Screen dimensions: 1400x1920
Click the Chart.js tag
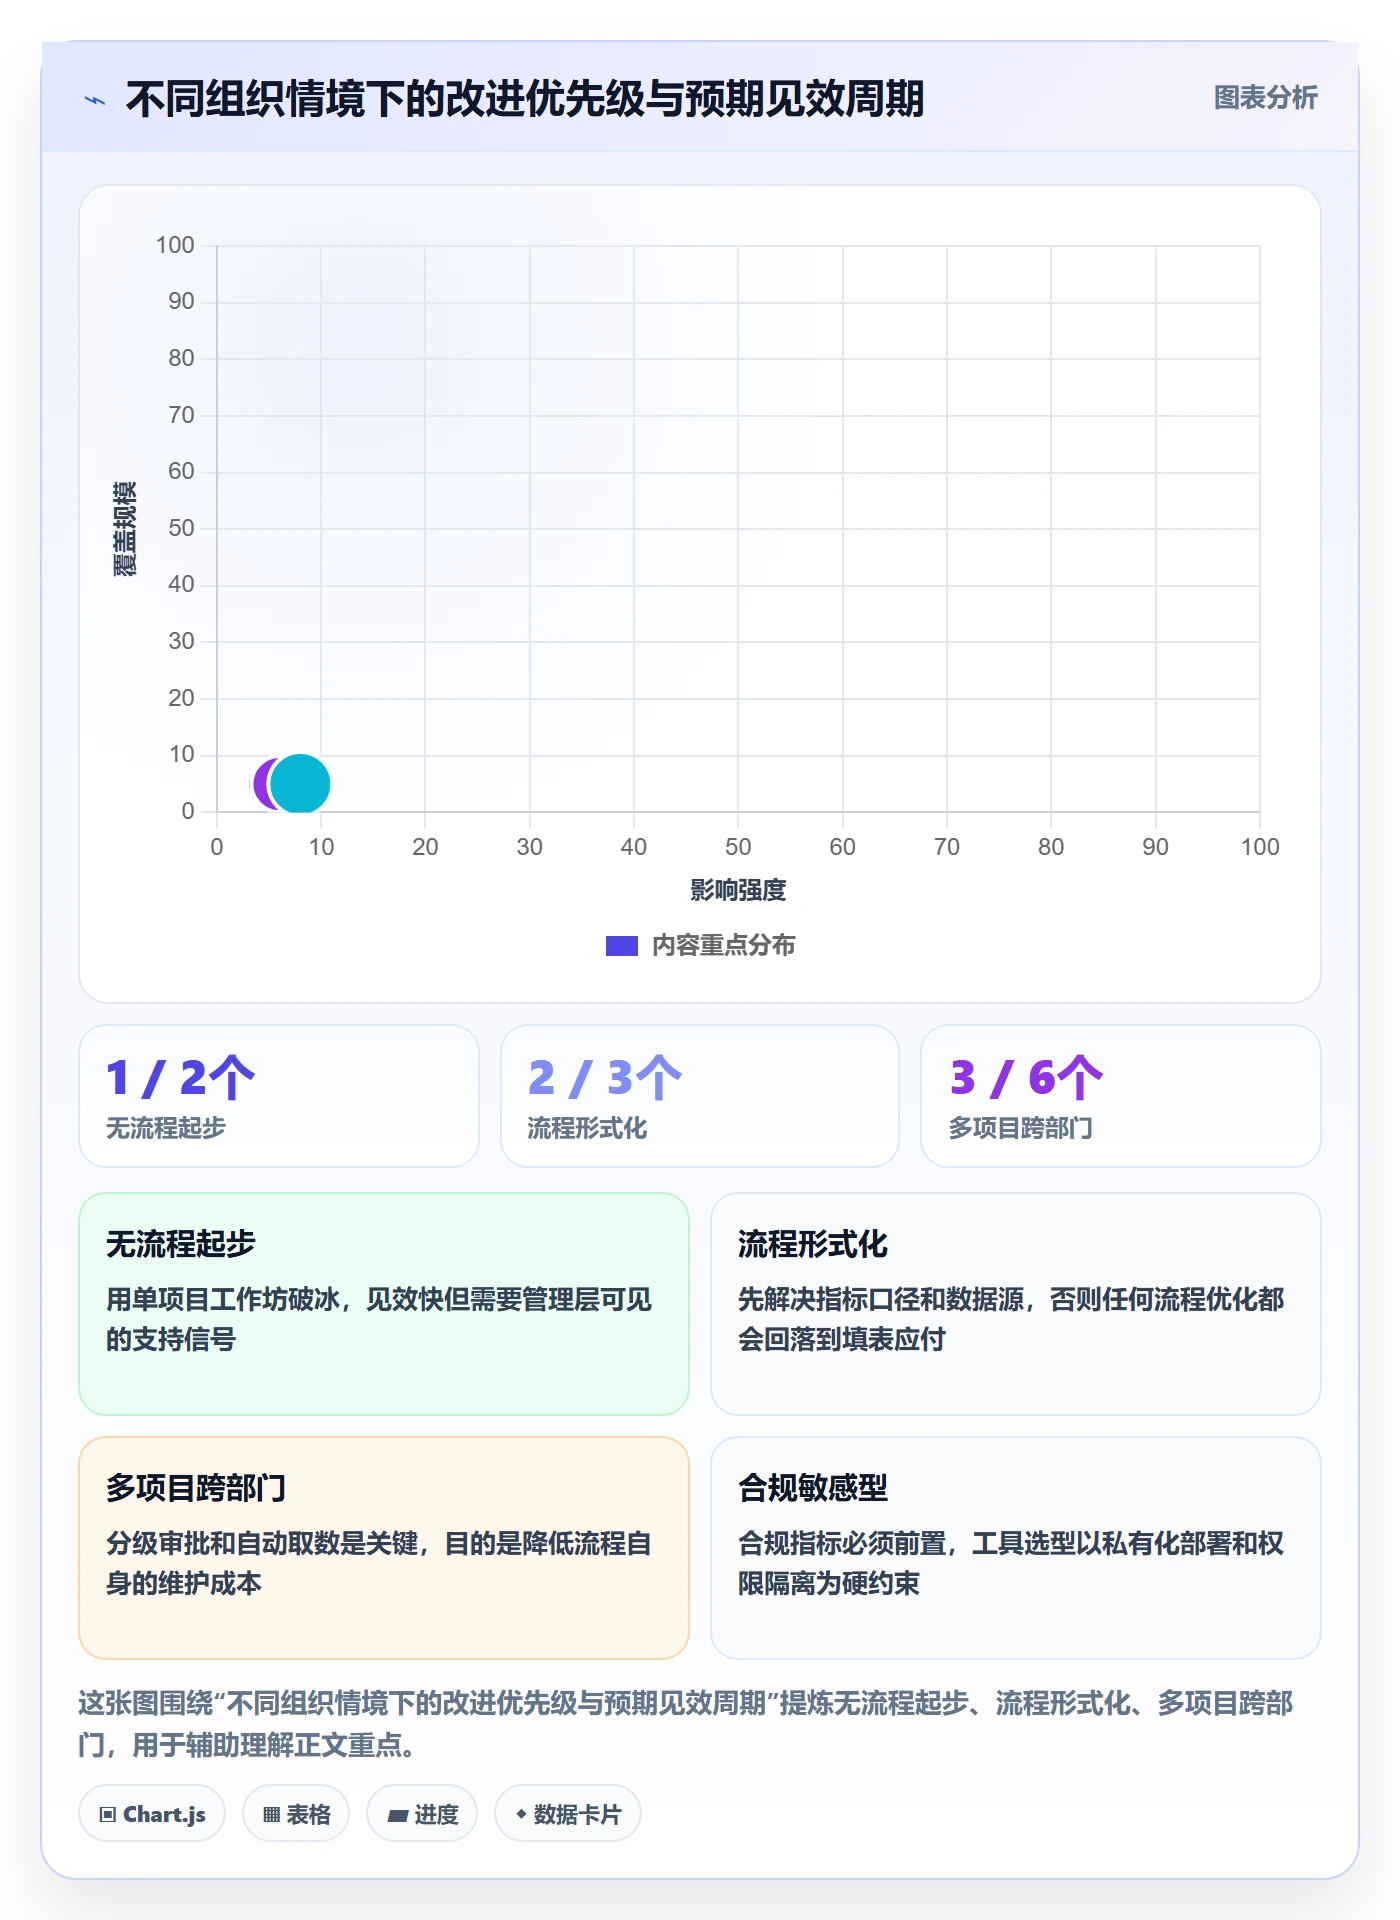pyautogui.click(x=152, y=1814)
